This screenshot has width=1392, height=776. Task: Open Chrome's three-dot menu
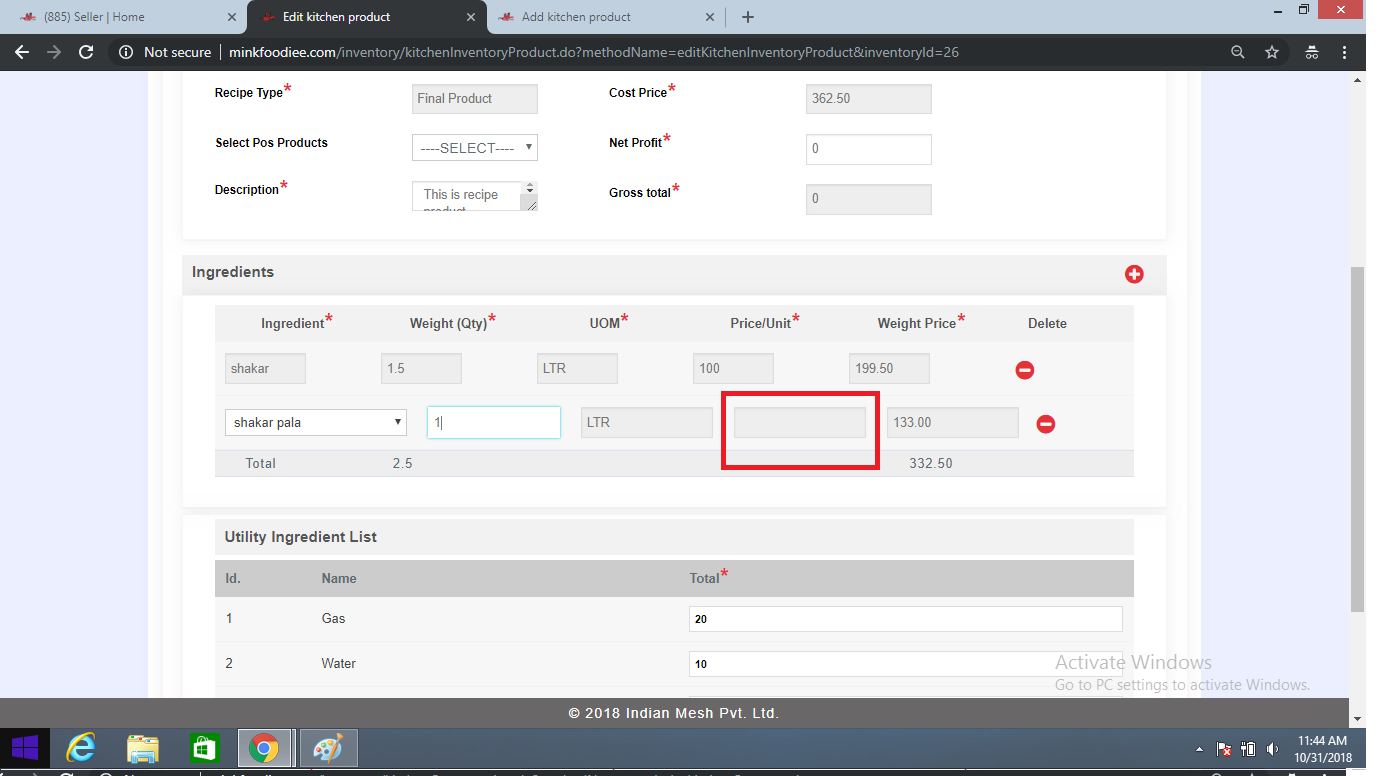(1343, 52)
